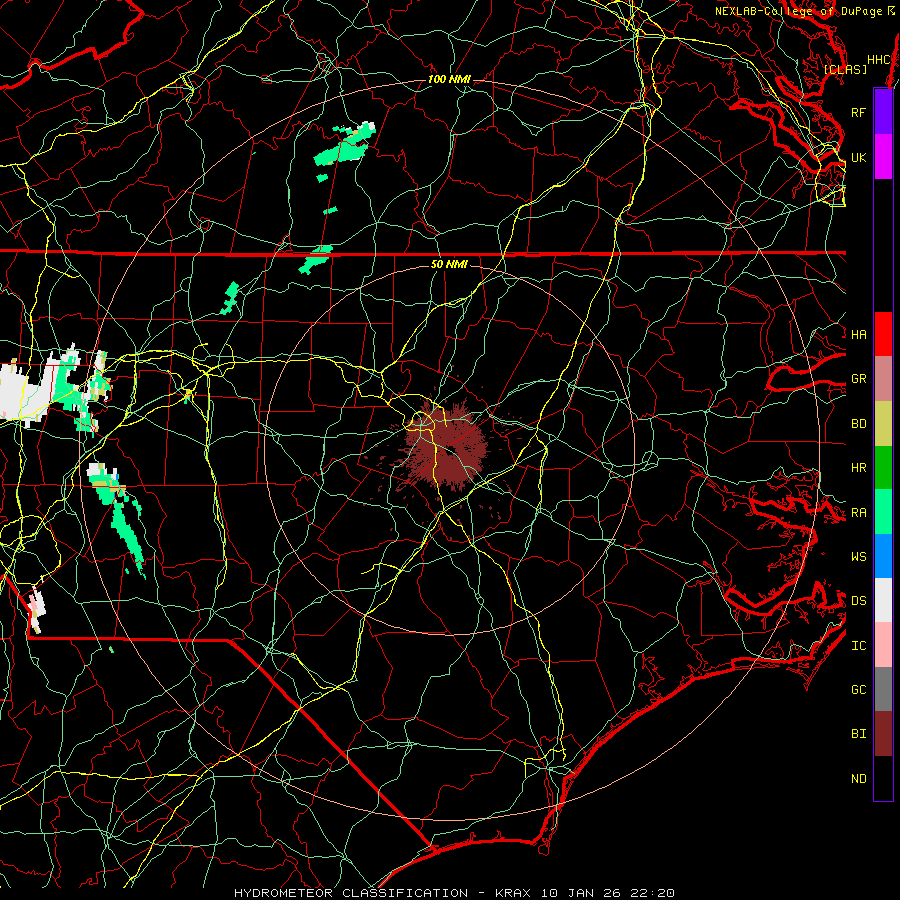The width and height of the screenshot is (900, 900).
Task: Click the purple RF color swatch
Action: click(883, 112)
